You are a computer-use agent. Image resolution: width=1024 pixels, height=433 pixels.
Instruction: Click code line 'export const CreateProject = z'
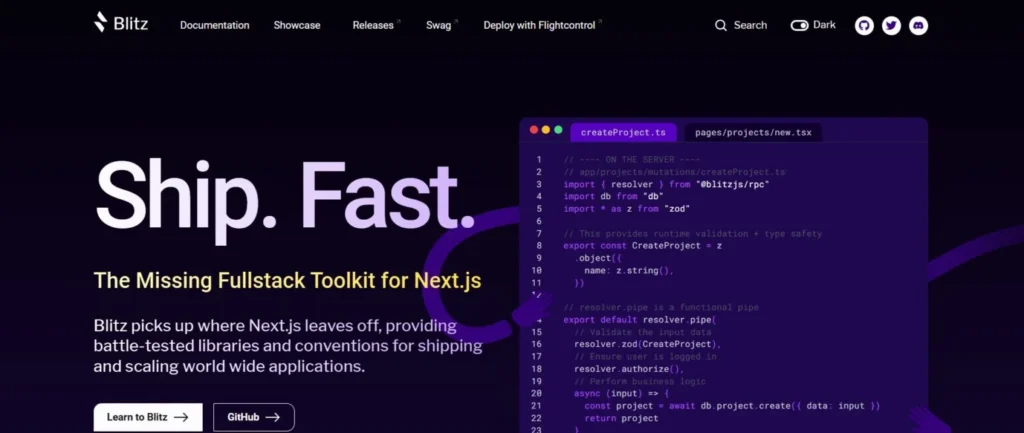pos(643,246)
